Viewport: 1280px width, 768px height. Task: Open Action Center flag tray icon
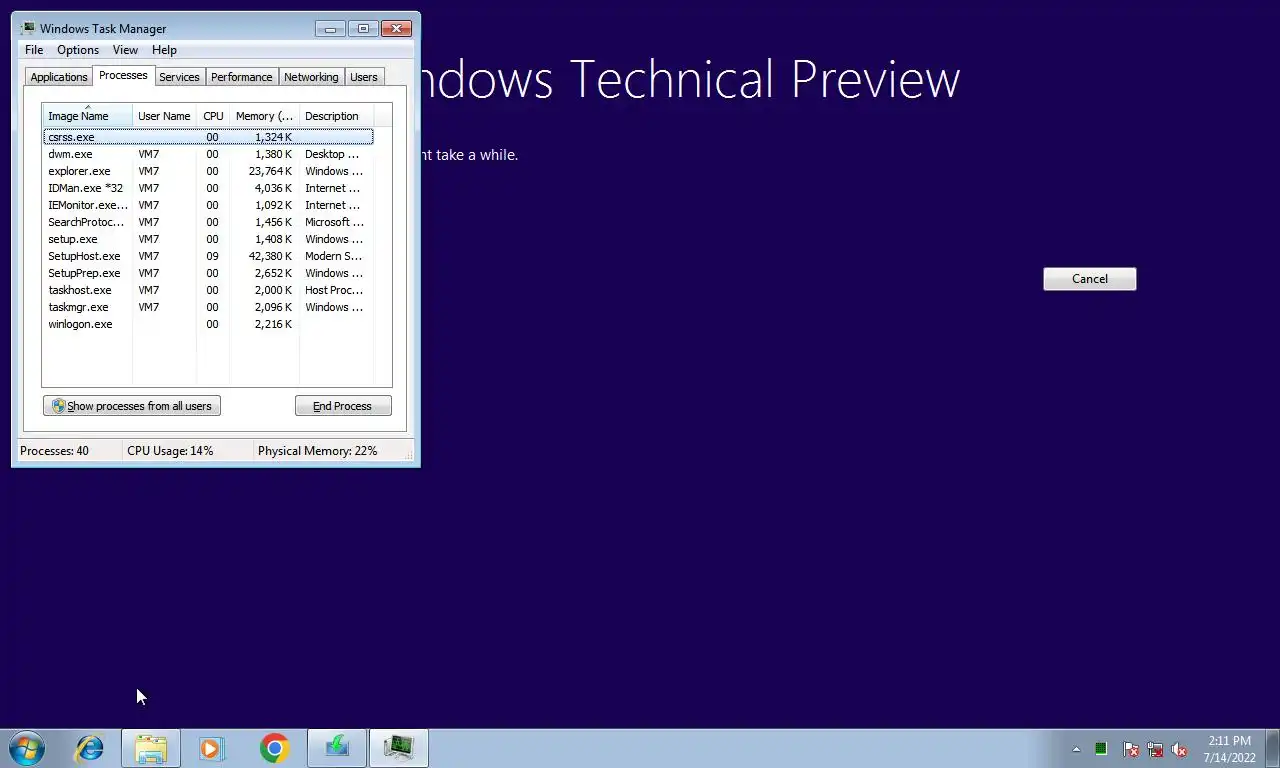(1131, 749)
